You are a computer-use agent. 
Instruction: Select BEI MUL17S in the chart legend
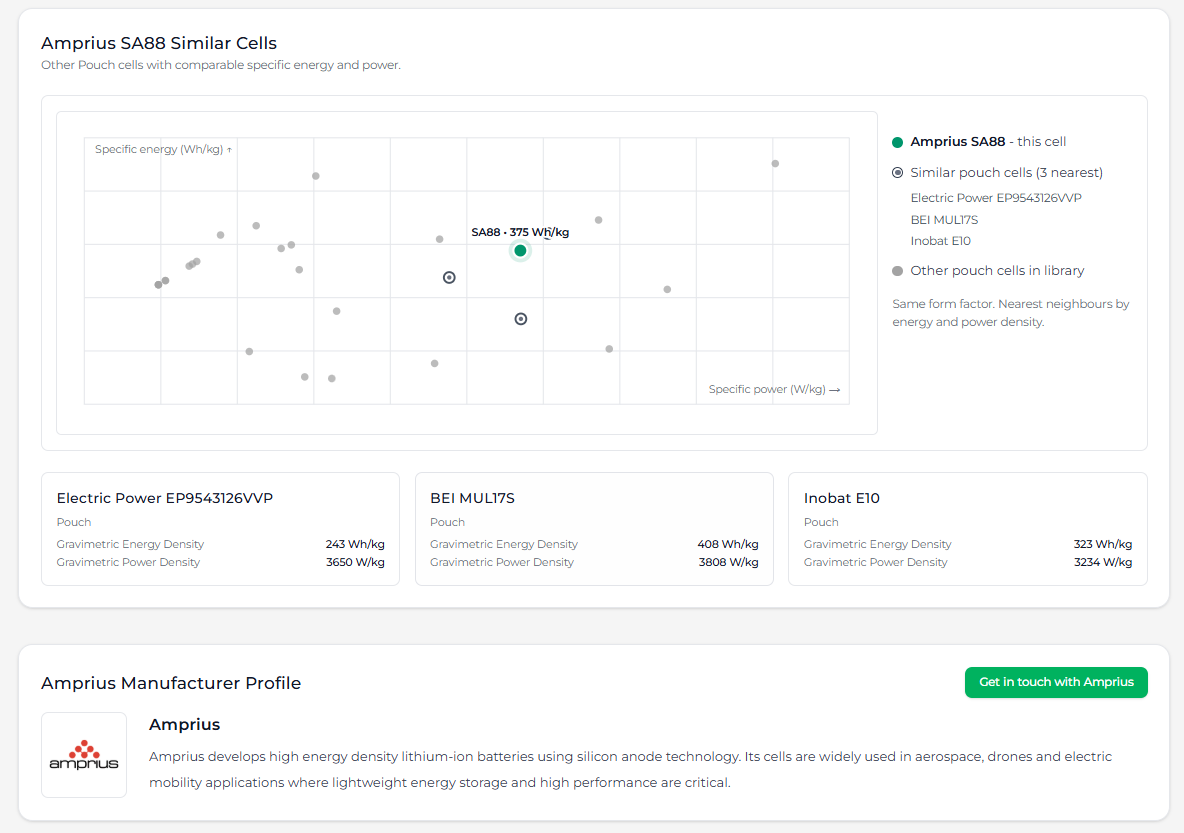944,220
